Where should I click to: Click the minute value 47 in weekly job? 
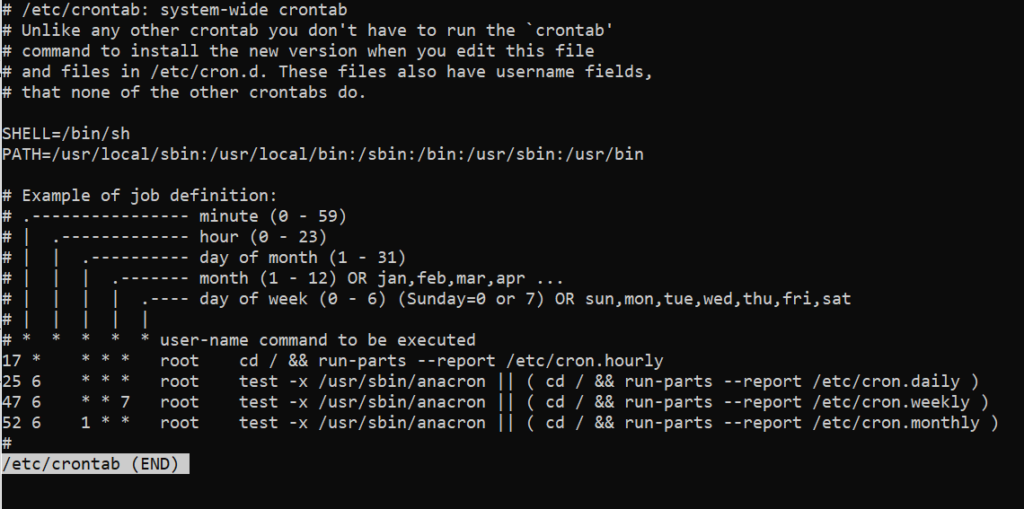click(11, 402)
